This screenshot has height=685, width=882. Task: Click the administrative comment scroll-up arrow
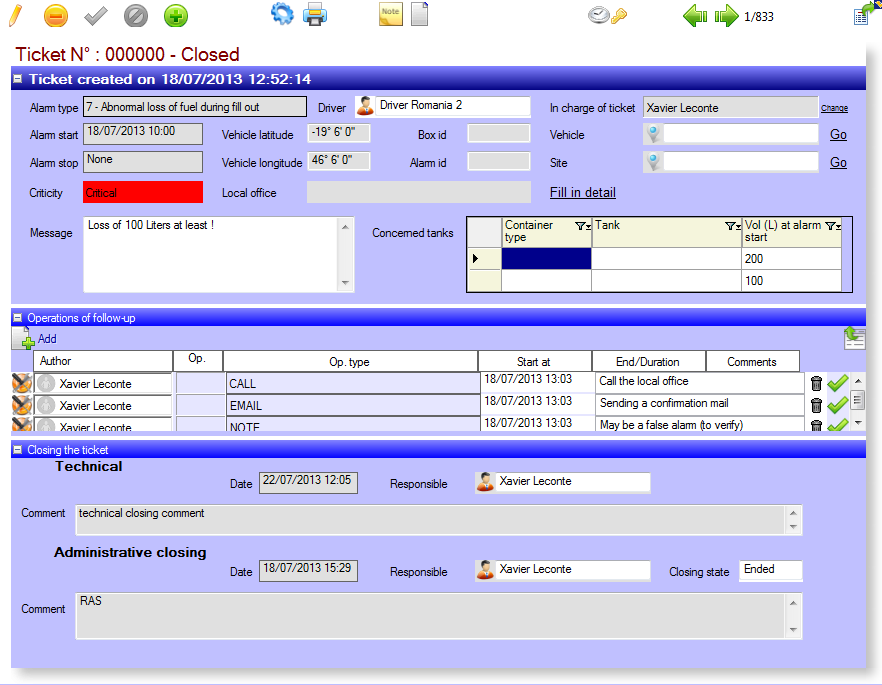793,603
